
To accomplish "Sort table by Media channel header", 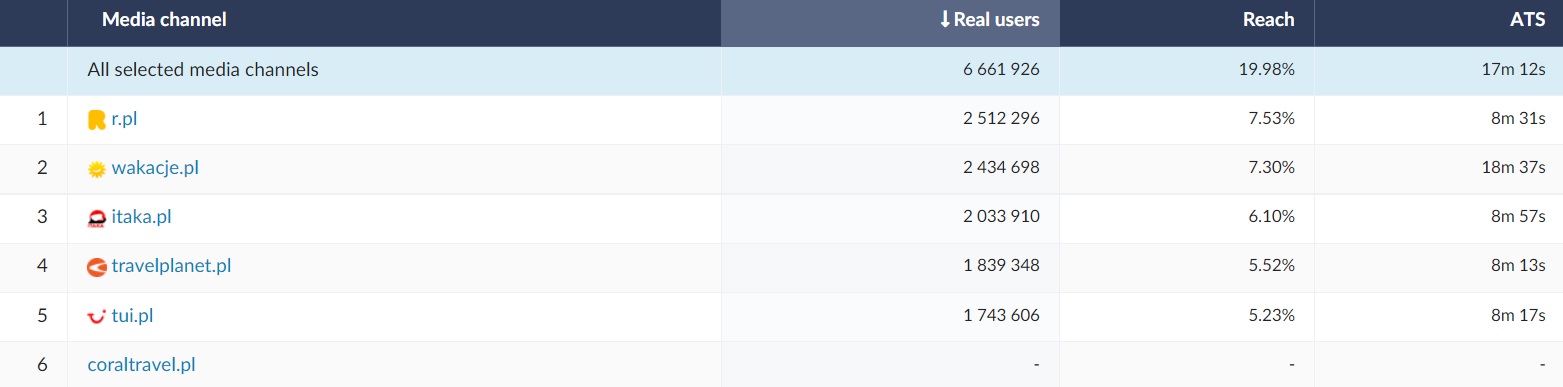I will coord(164,20).
